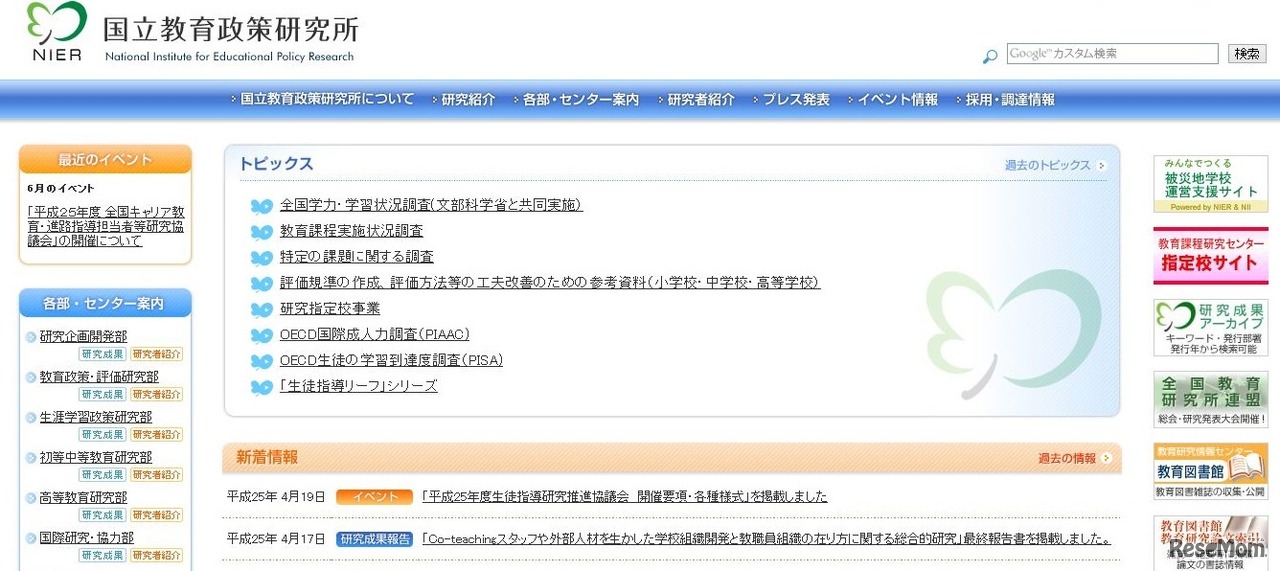Image resolution: width=1280 pixels, height=571 pixels.
Task: Open 特定の課題に関する調査 link
Action: pyautogui.click(x=357, y=257)
